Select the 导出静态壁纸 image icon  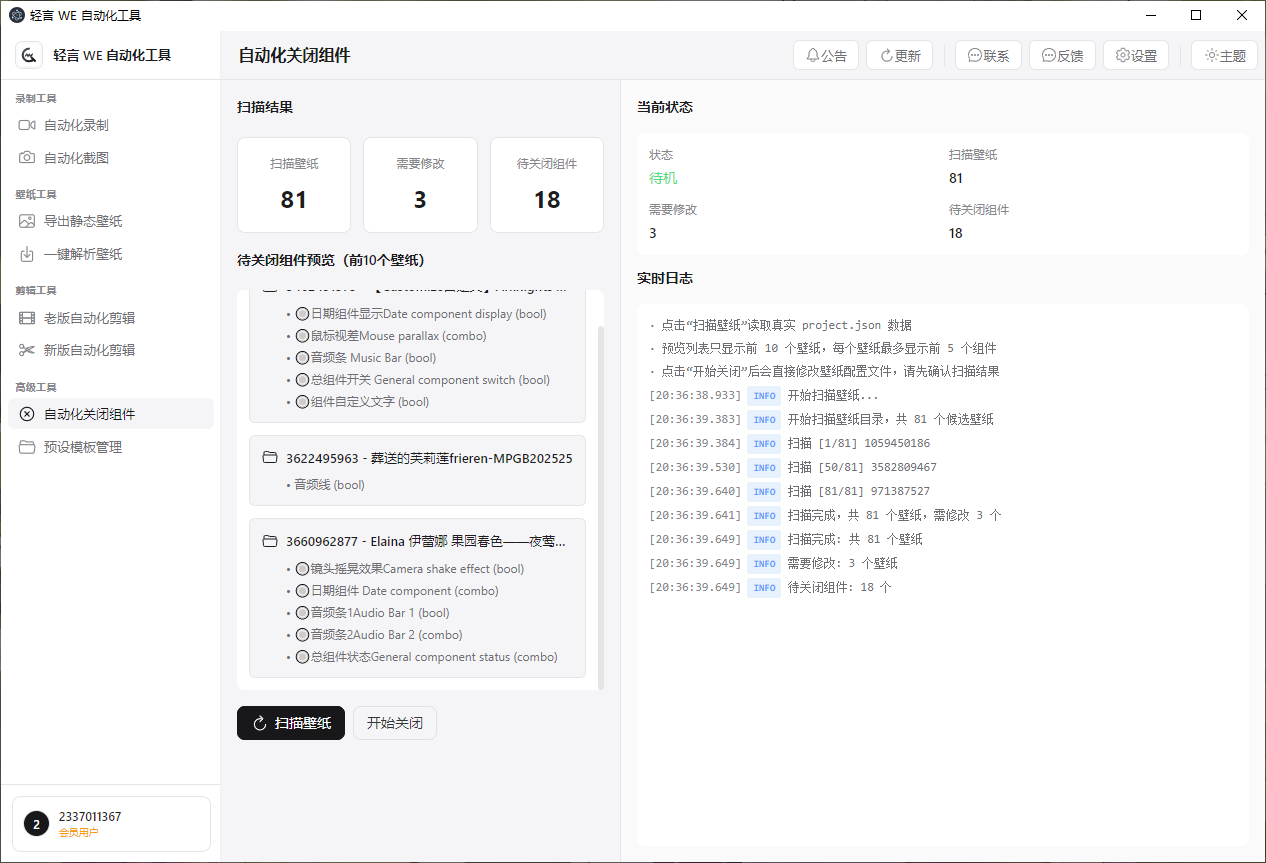click(x=27, y=221)
